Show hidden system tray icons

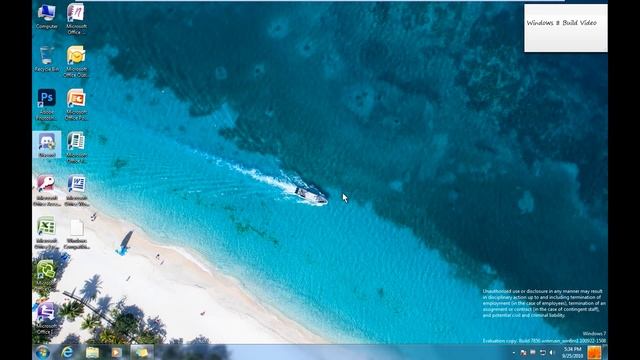[513, 352]
